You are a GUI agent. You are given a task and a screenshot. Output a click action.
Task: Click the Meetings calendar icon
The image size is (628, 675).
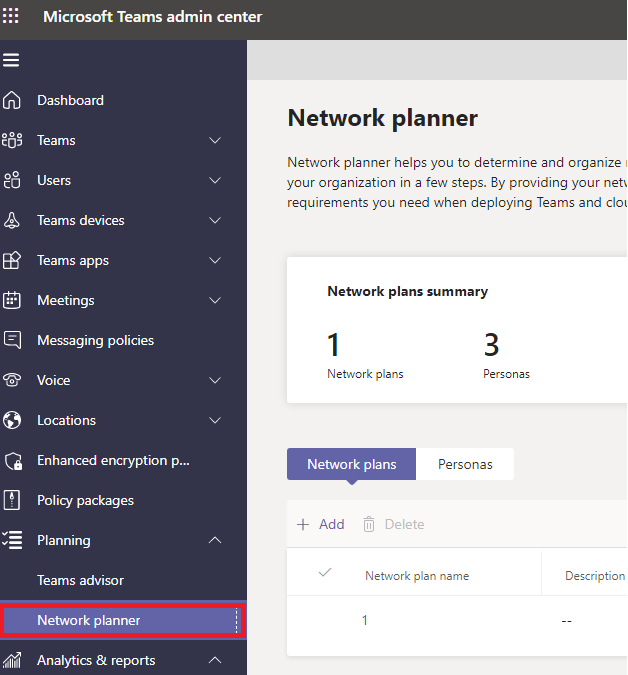12,300
